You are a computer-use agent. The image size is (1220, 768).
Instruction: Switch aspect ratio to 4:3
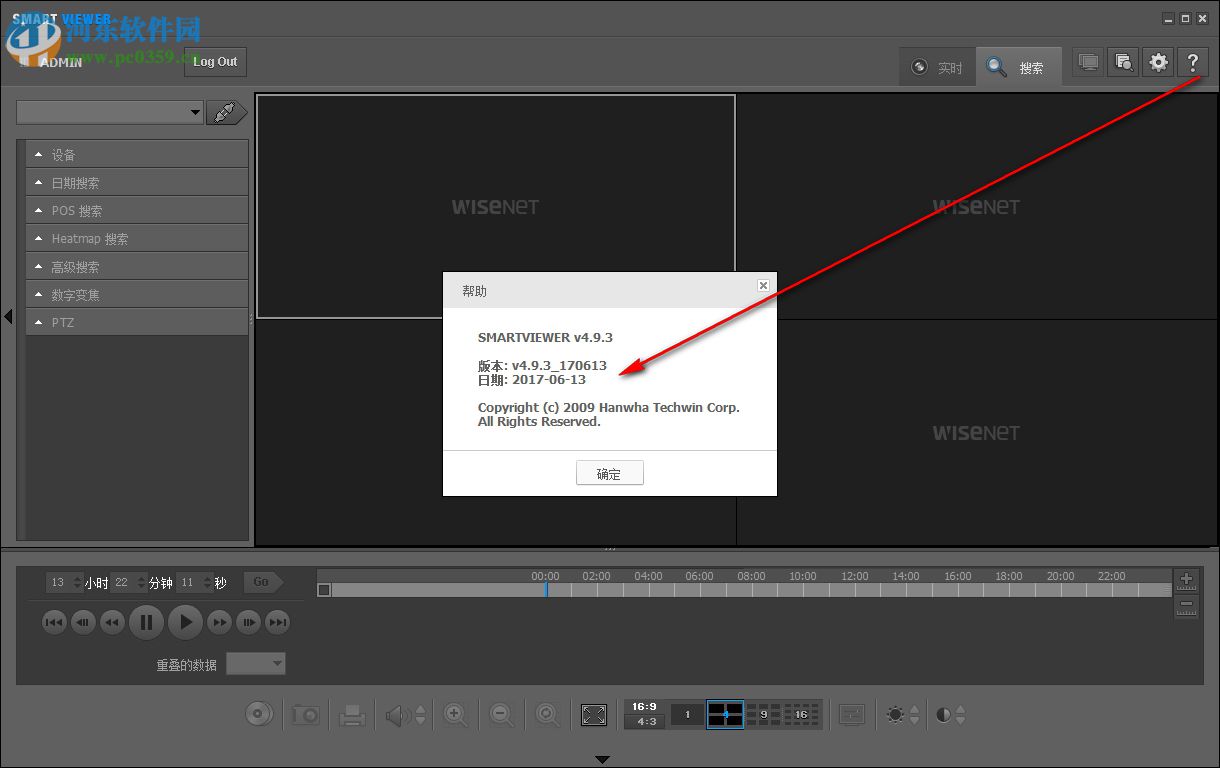pyautogui.click(x=644, y=722)
